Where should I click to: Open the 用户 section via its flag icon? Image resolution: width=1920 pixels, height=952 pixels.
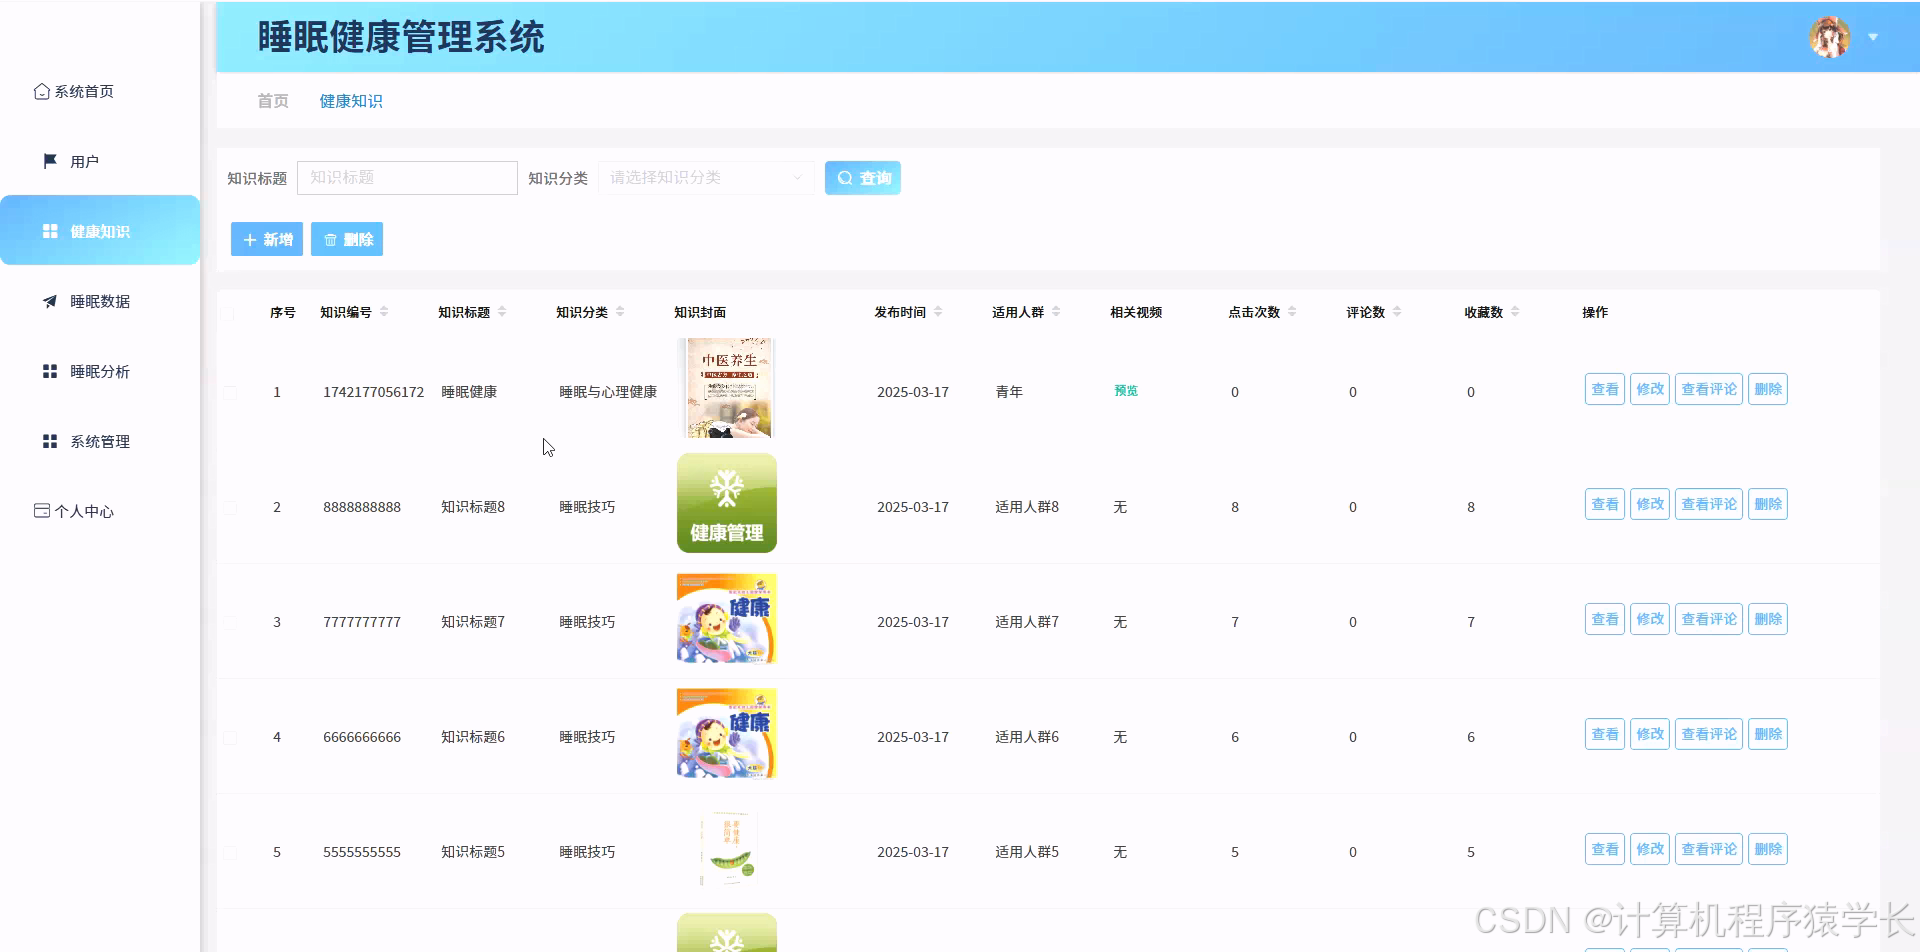click(x=48, y=160)
